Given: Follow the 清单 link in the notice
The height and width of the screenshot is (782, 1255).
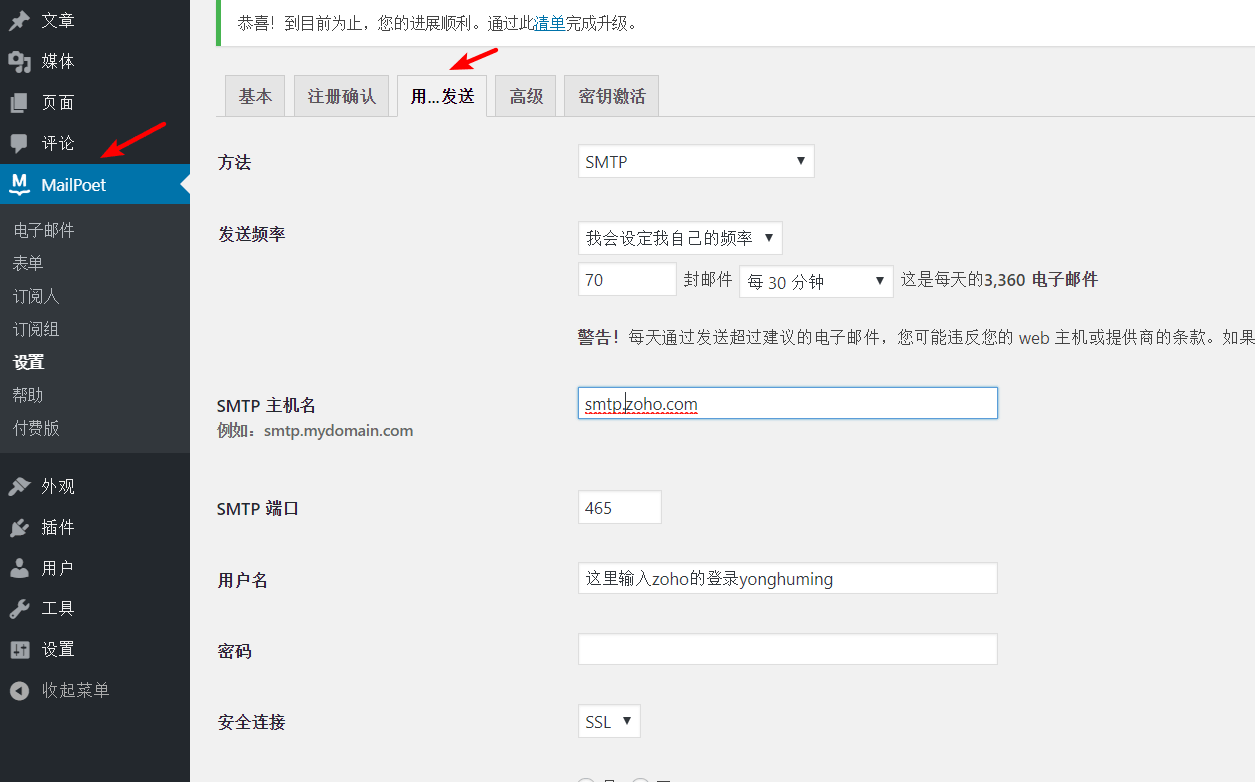Looking at the screenshot, I should click(x=549, y=23).
